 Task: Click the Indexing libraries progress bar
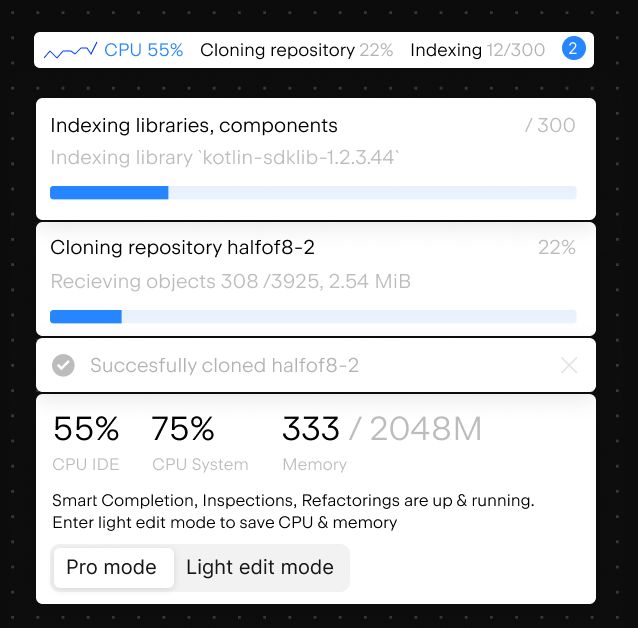[313, 193]
